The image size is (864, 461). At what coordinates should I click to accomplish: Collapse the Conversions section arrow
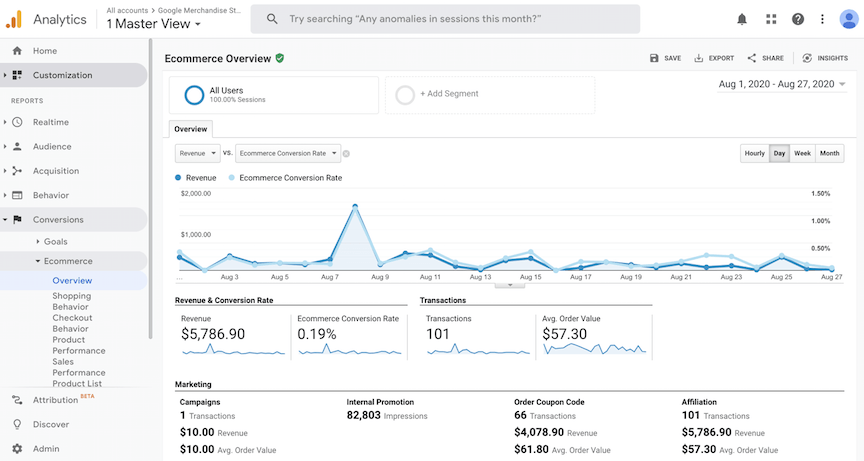[x=4, y=219]
